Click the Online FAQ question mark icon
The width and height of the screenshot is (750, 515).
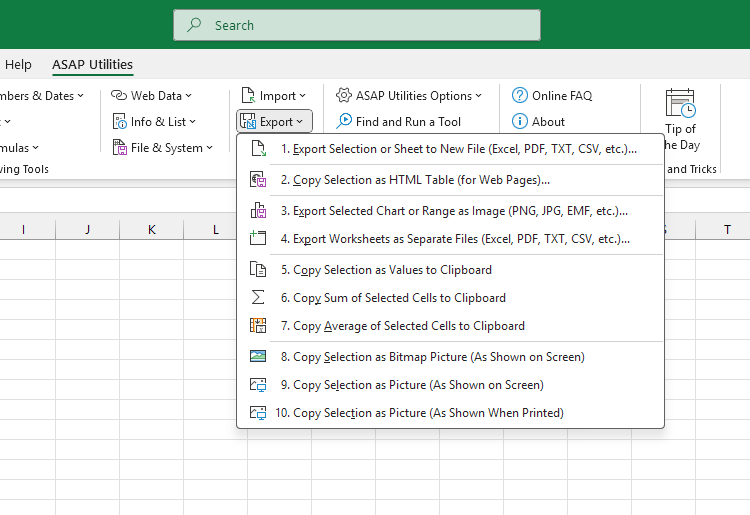click(x=520, y=95)
